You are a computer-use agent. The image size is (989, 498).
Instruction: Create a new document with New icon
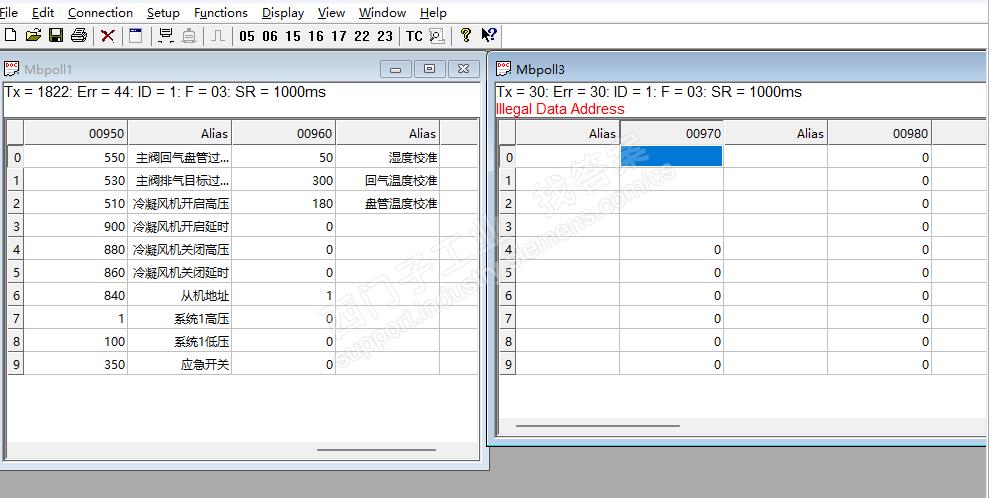(10, 36)
